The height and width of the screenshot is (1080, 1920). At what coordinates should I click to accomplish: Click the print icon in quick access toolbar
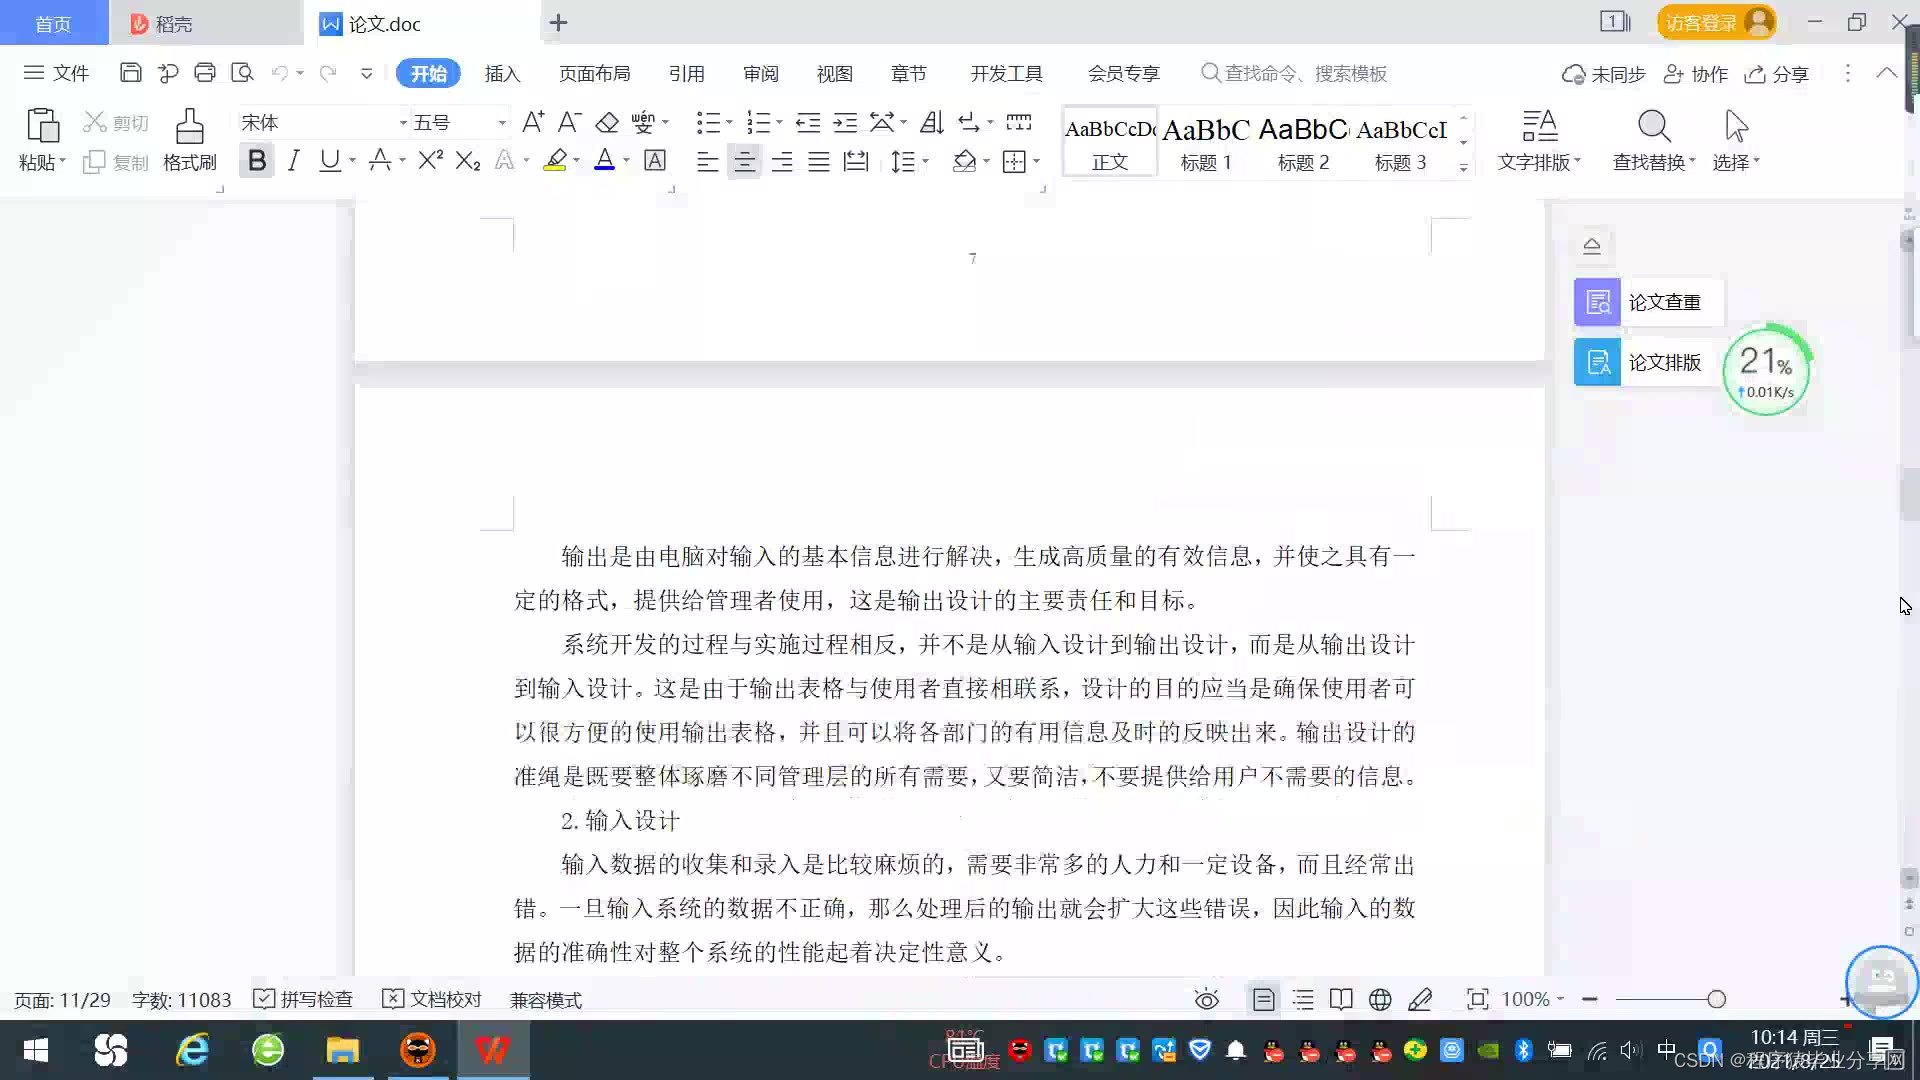click(x=205, y=73)
